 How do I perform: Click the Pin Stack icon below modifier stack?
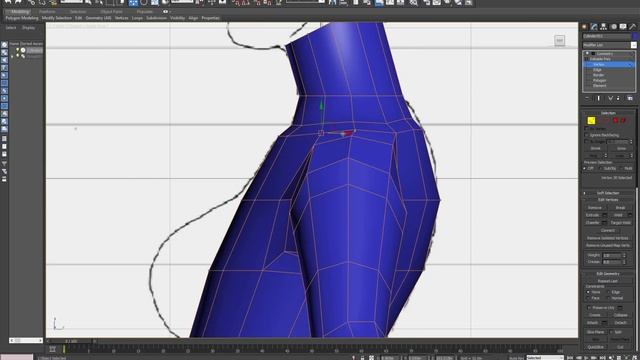point(587,98)
